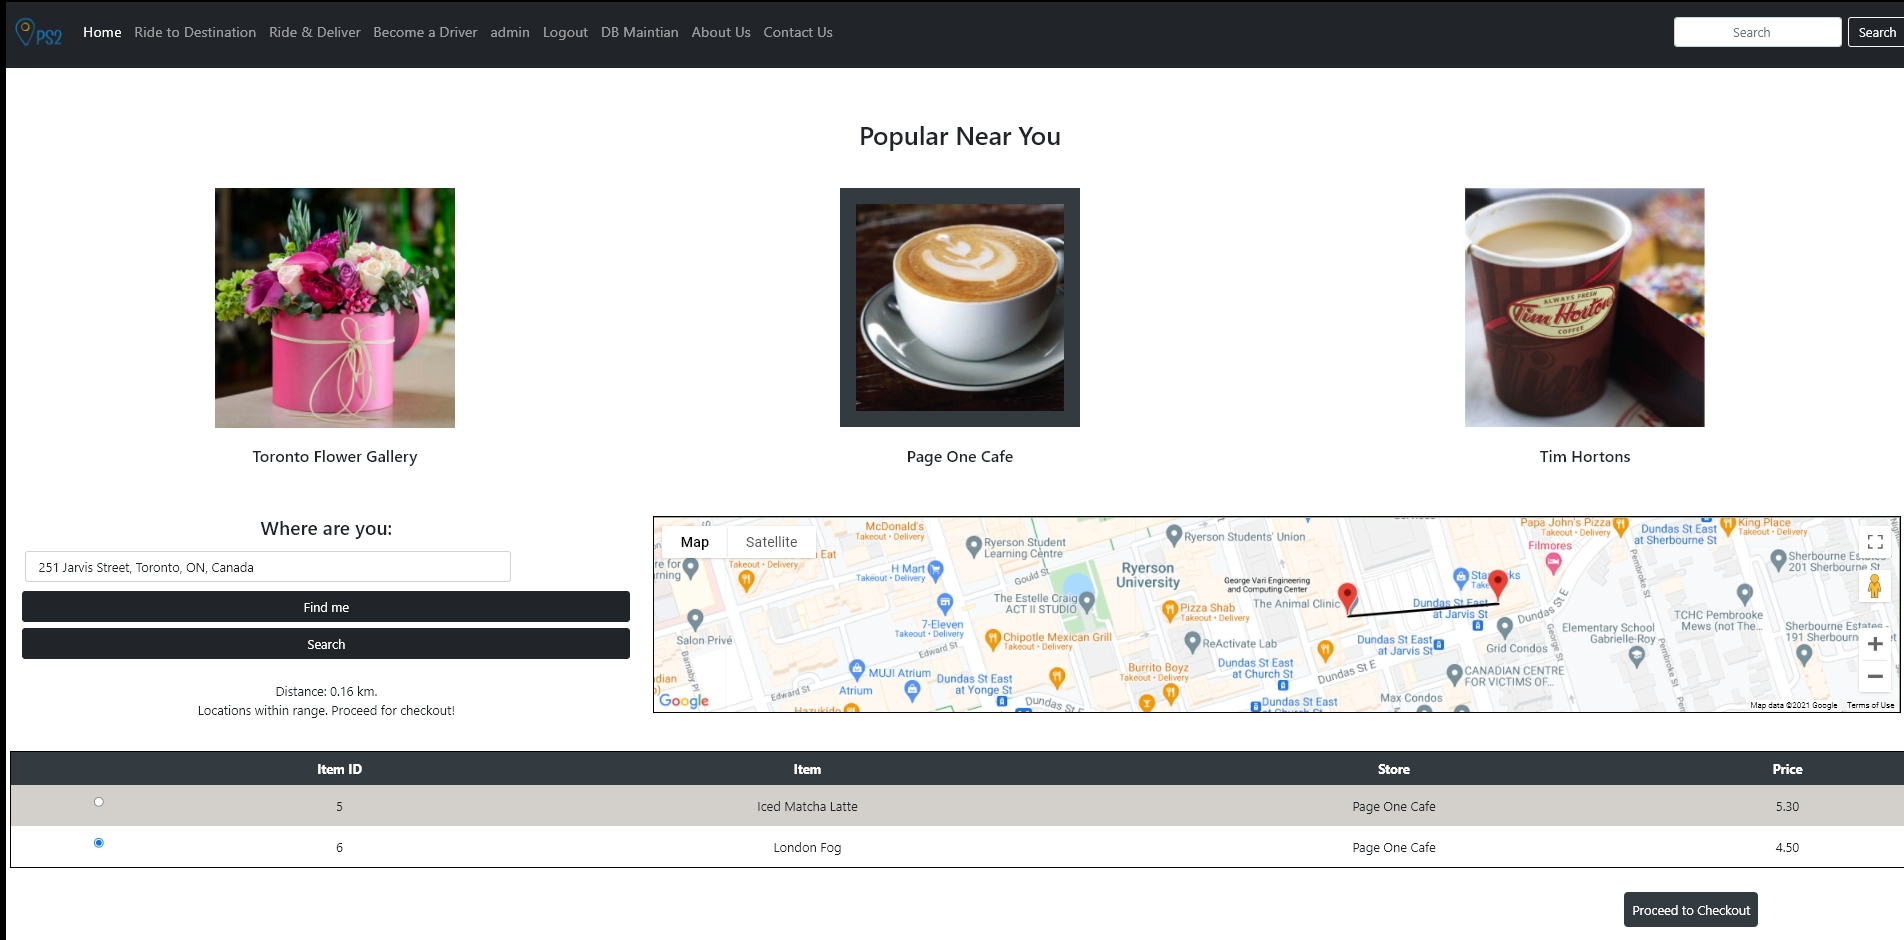Zoom out on the map
This screenshot has width=1904, height=940.
[1875, 677]
